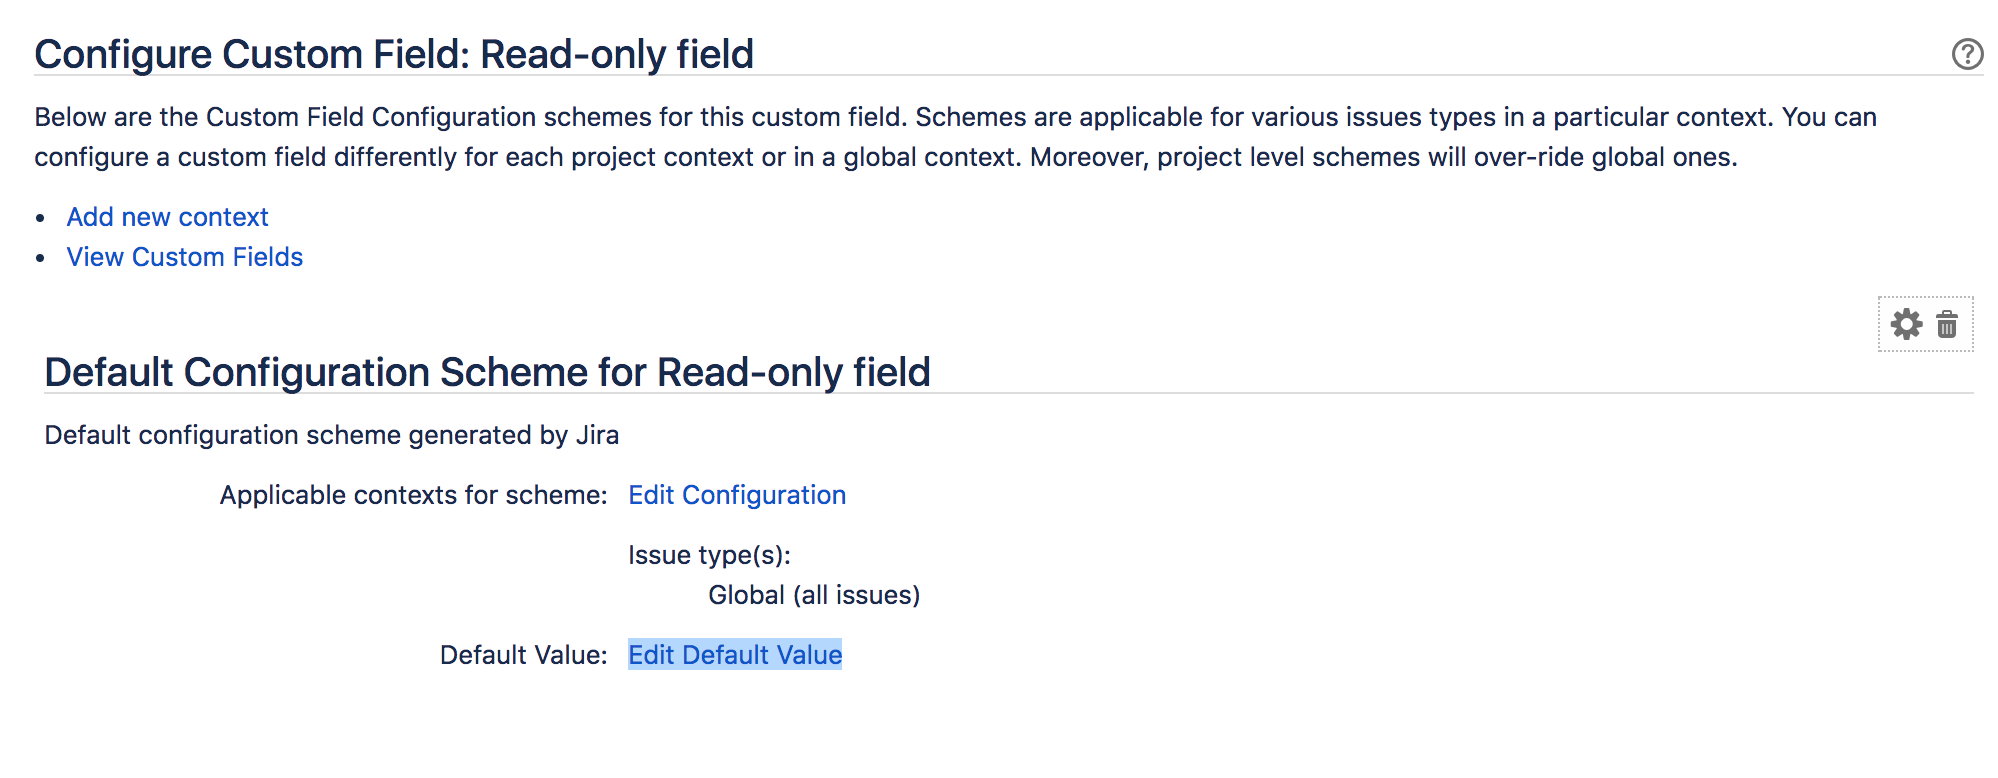This screenshot has width=1998, height=778.
Task: Click Edit Configuration for applicable contexts
Action: click(x=737, y=495)
